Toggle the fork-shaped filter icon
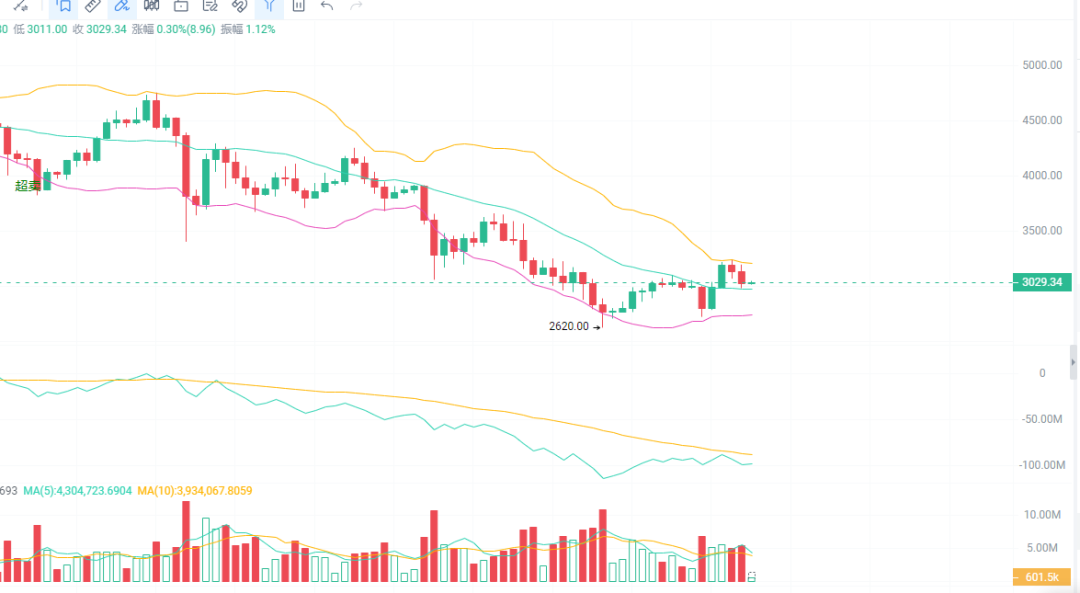This screenshot has width=1080, height=593. pyautogui.click(x=269, y=6)
